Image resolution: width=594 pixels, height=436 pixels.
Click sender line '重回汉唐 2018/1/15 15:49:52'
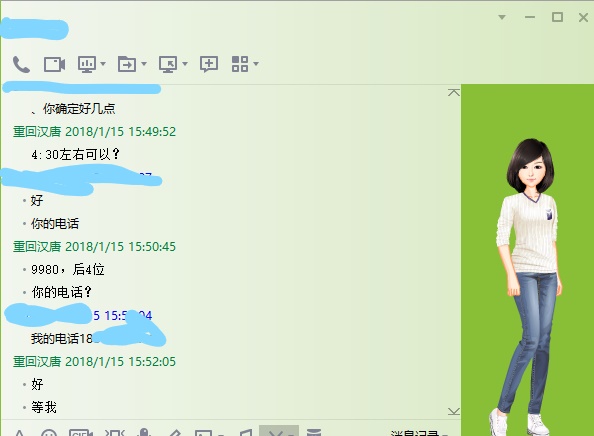94,131
